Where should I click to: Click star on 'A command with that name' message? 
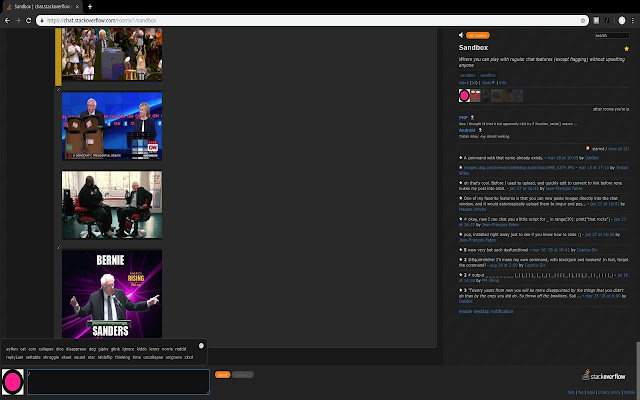461,158
